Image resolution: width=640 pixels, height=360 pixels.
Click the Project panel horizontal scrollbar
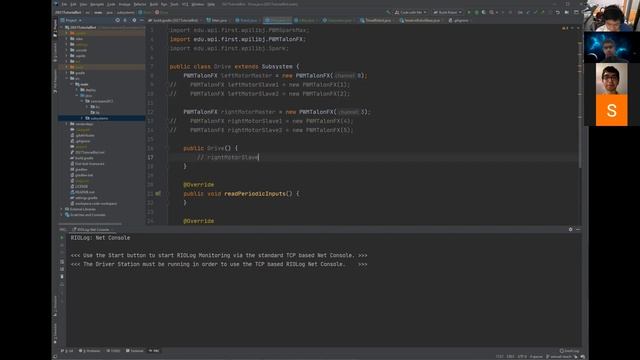[90, 224]
